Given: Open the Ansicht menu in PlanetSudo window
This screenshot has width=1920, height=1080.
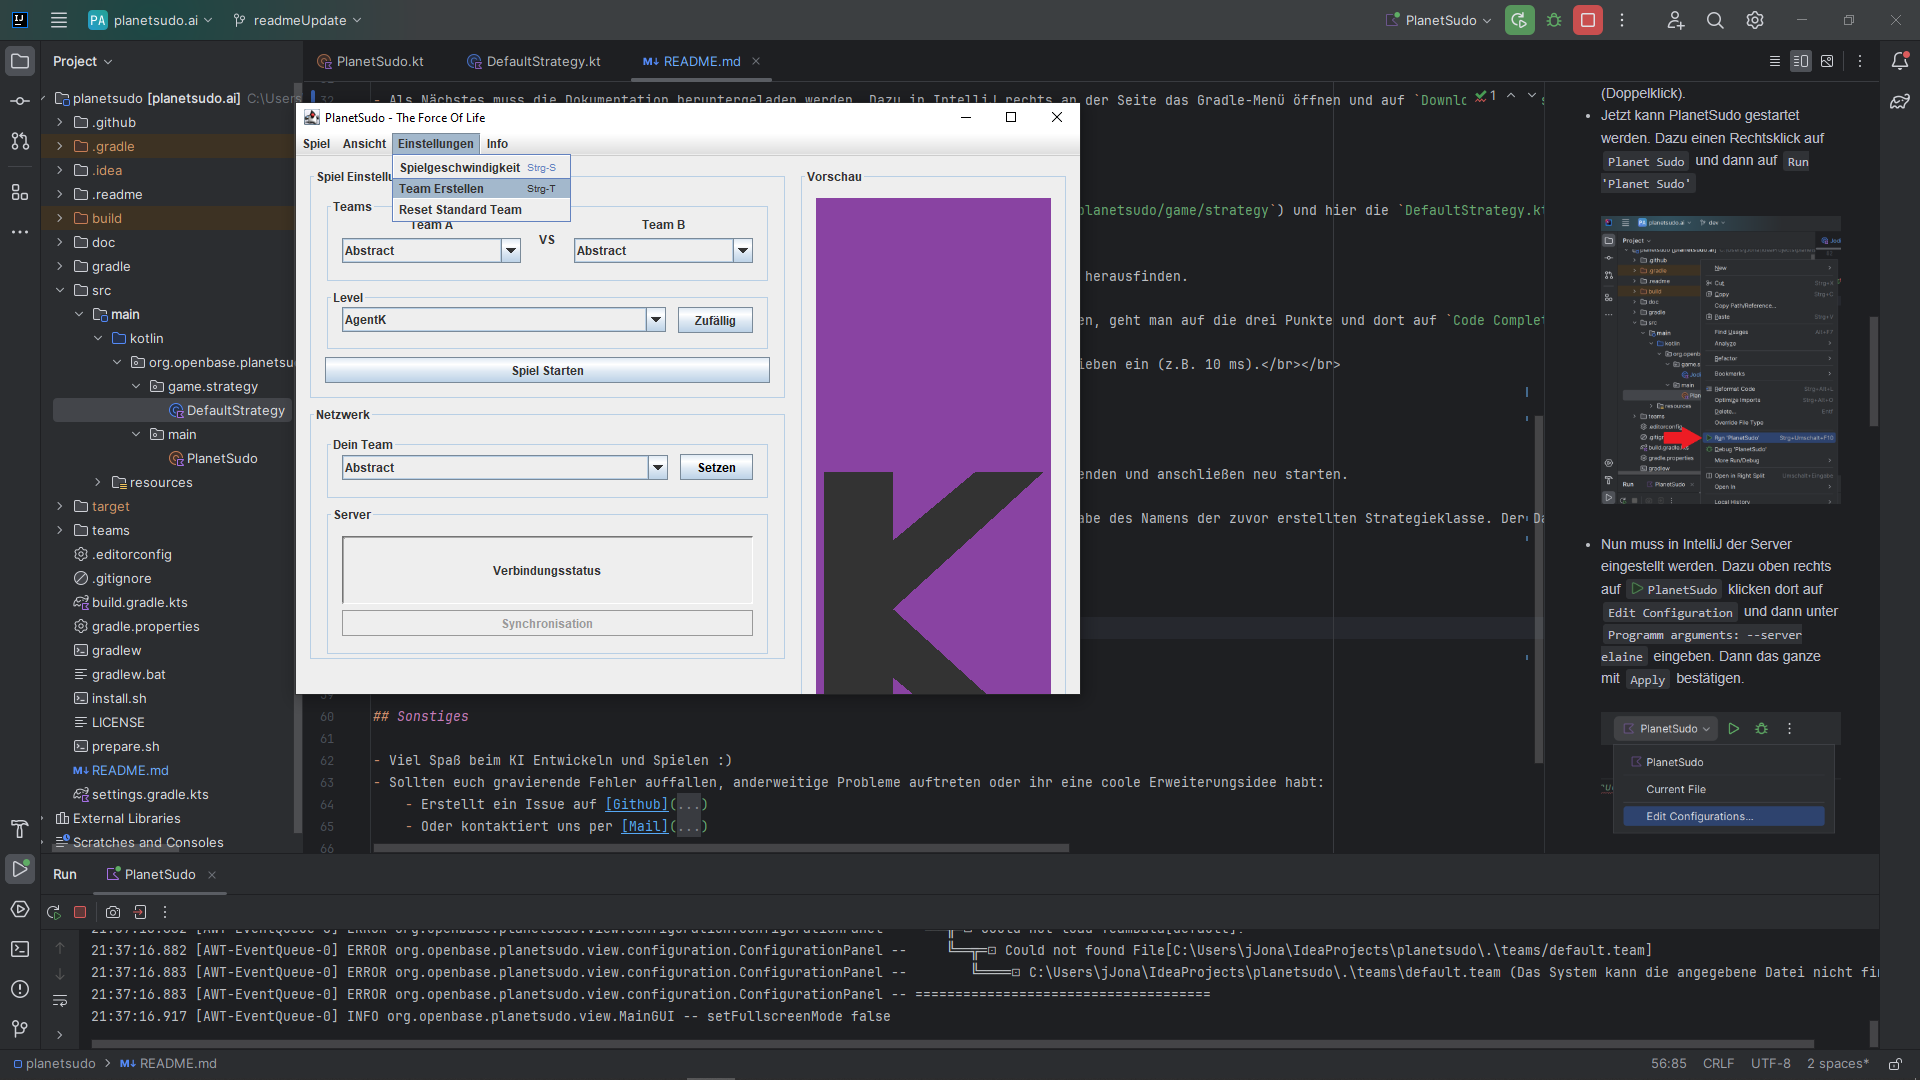Looking at the screenshot, I should click(364, 144).
